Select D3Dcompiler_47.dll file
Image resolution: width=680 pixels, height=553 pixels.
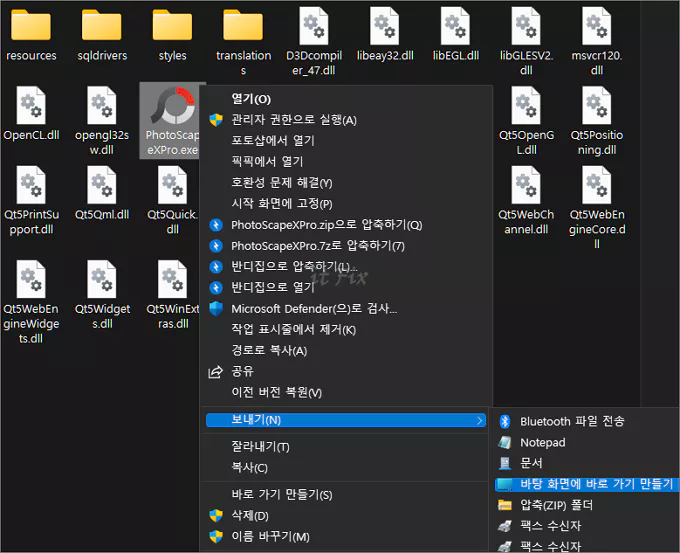[x=314, y=42]
